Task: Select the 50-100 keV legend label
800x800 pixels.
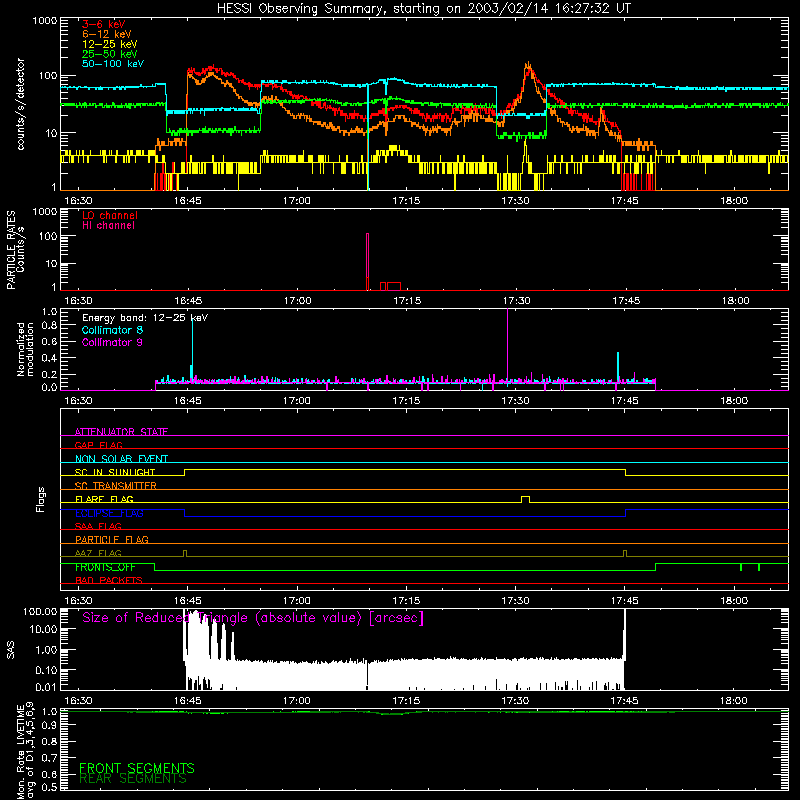Action: click(113, 63)
